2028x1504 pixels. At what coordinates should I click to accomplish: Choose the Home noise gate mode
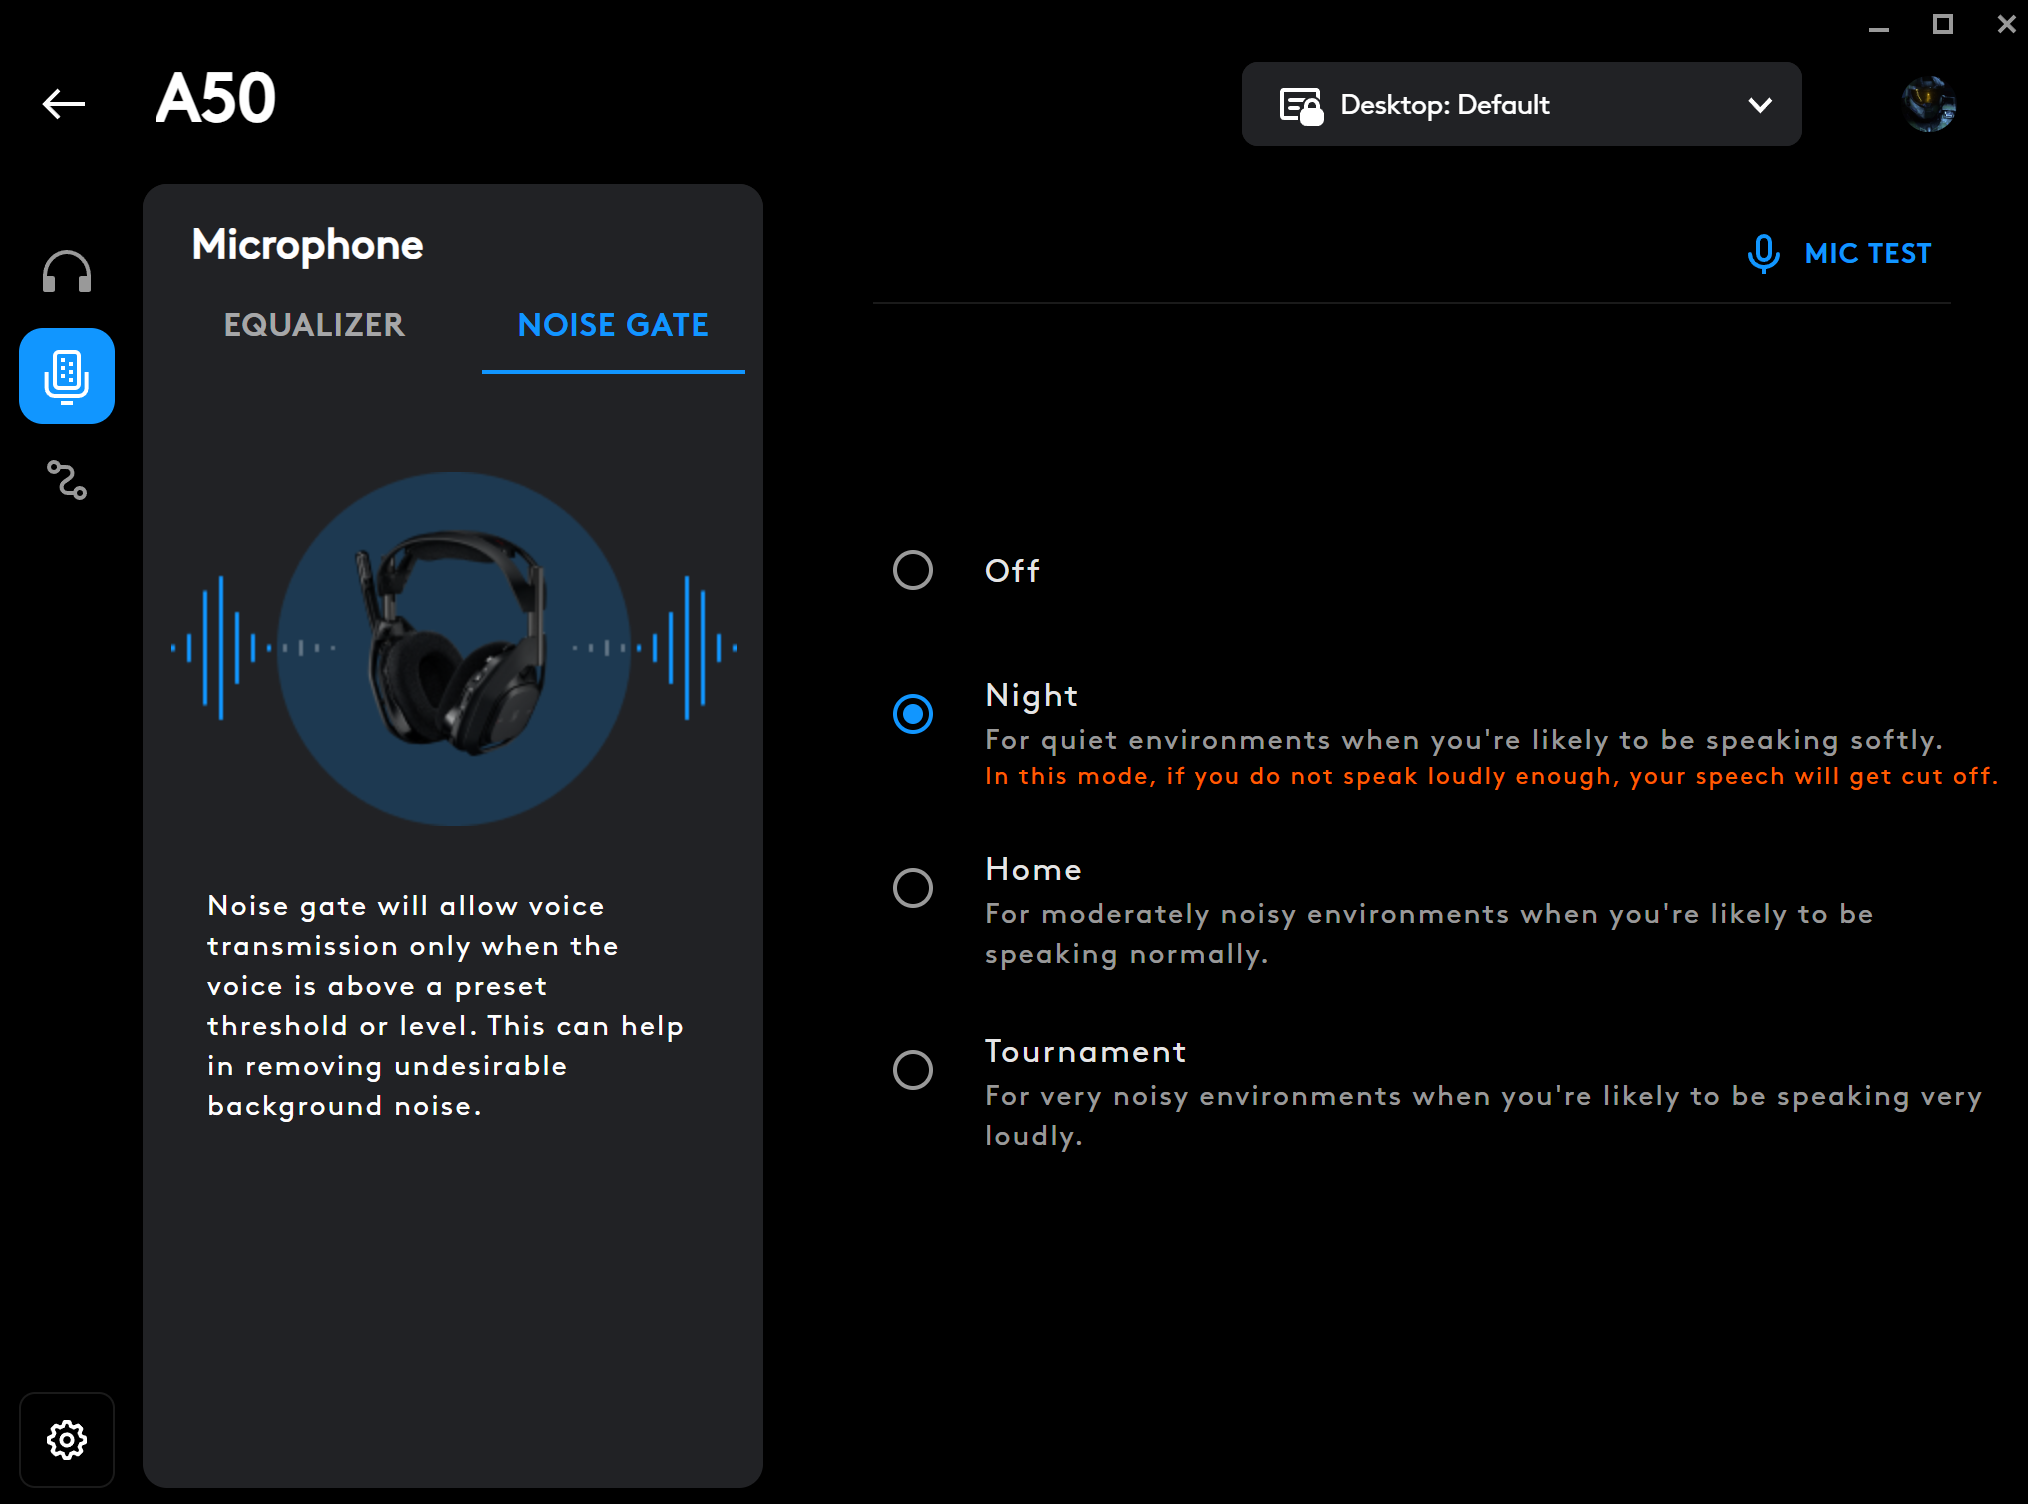(x=913, y=888)
